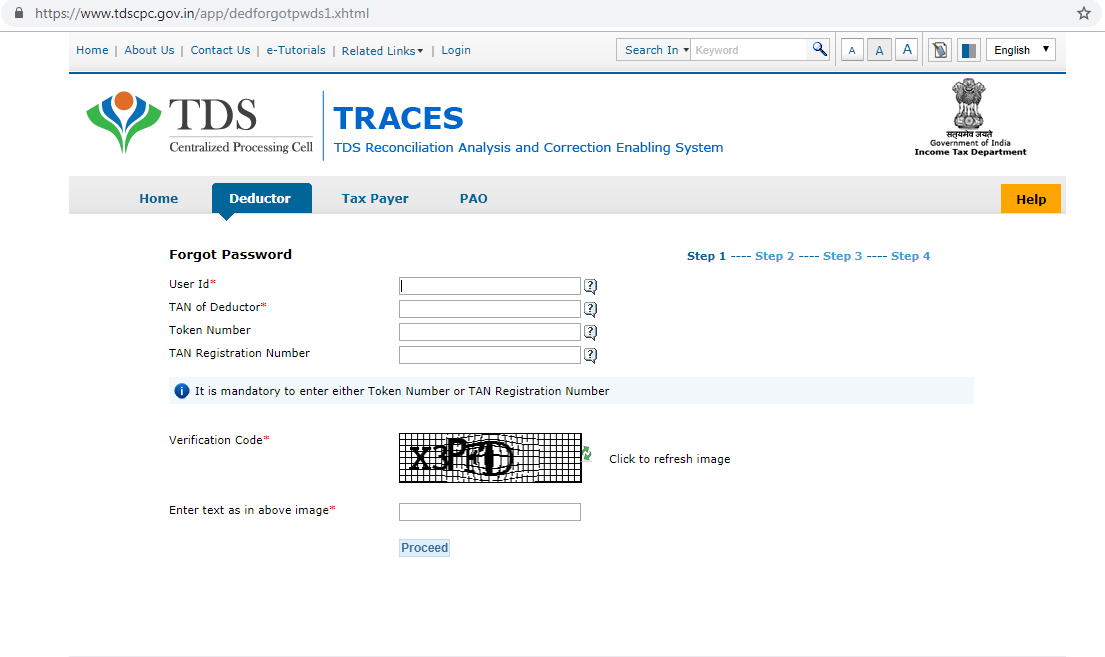1105x657 pixels.
Task: Open the Contact Us link
Action: [x=221, y=50]
